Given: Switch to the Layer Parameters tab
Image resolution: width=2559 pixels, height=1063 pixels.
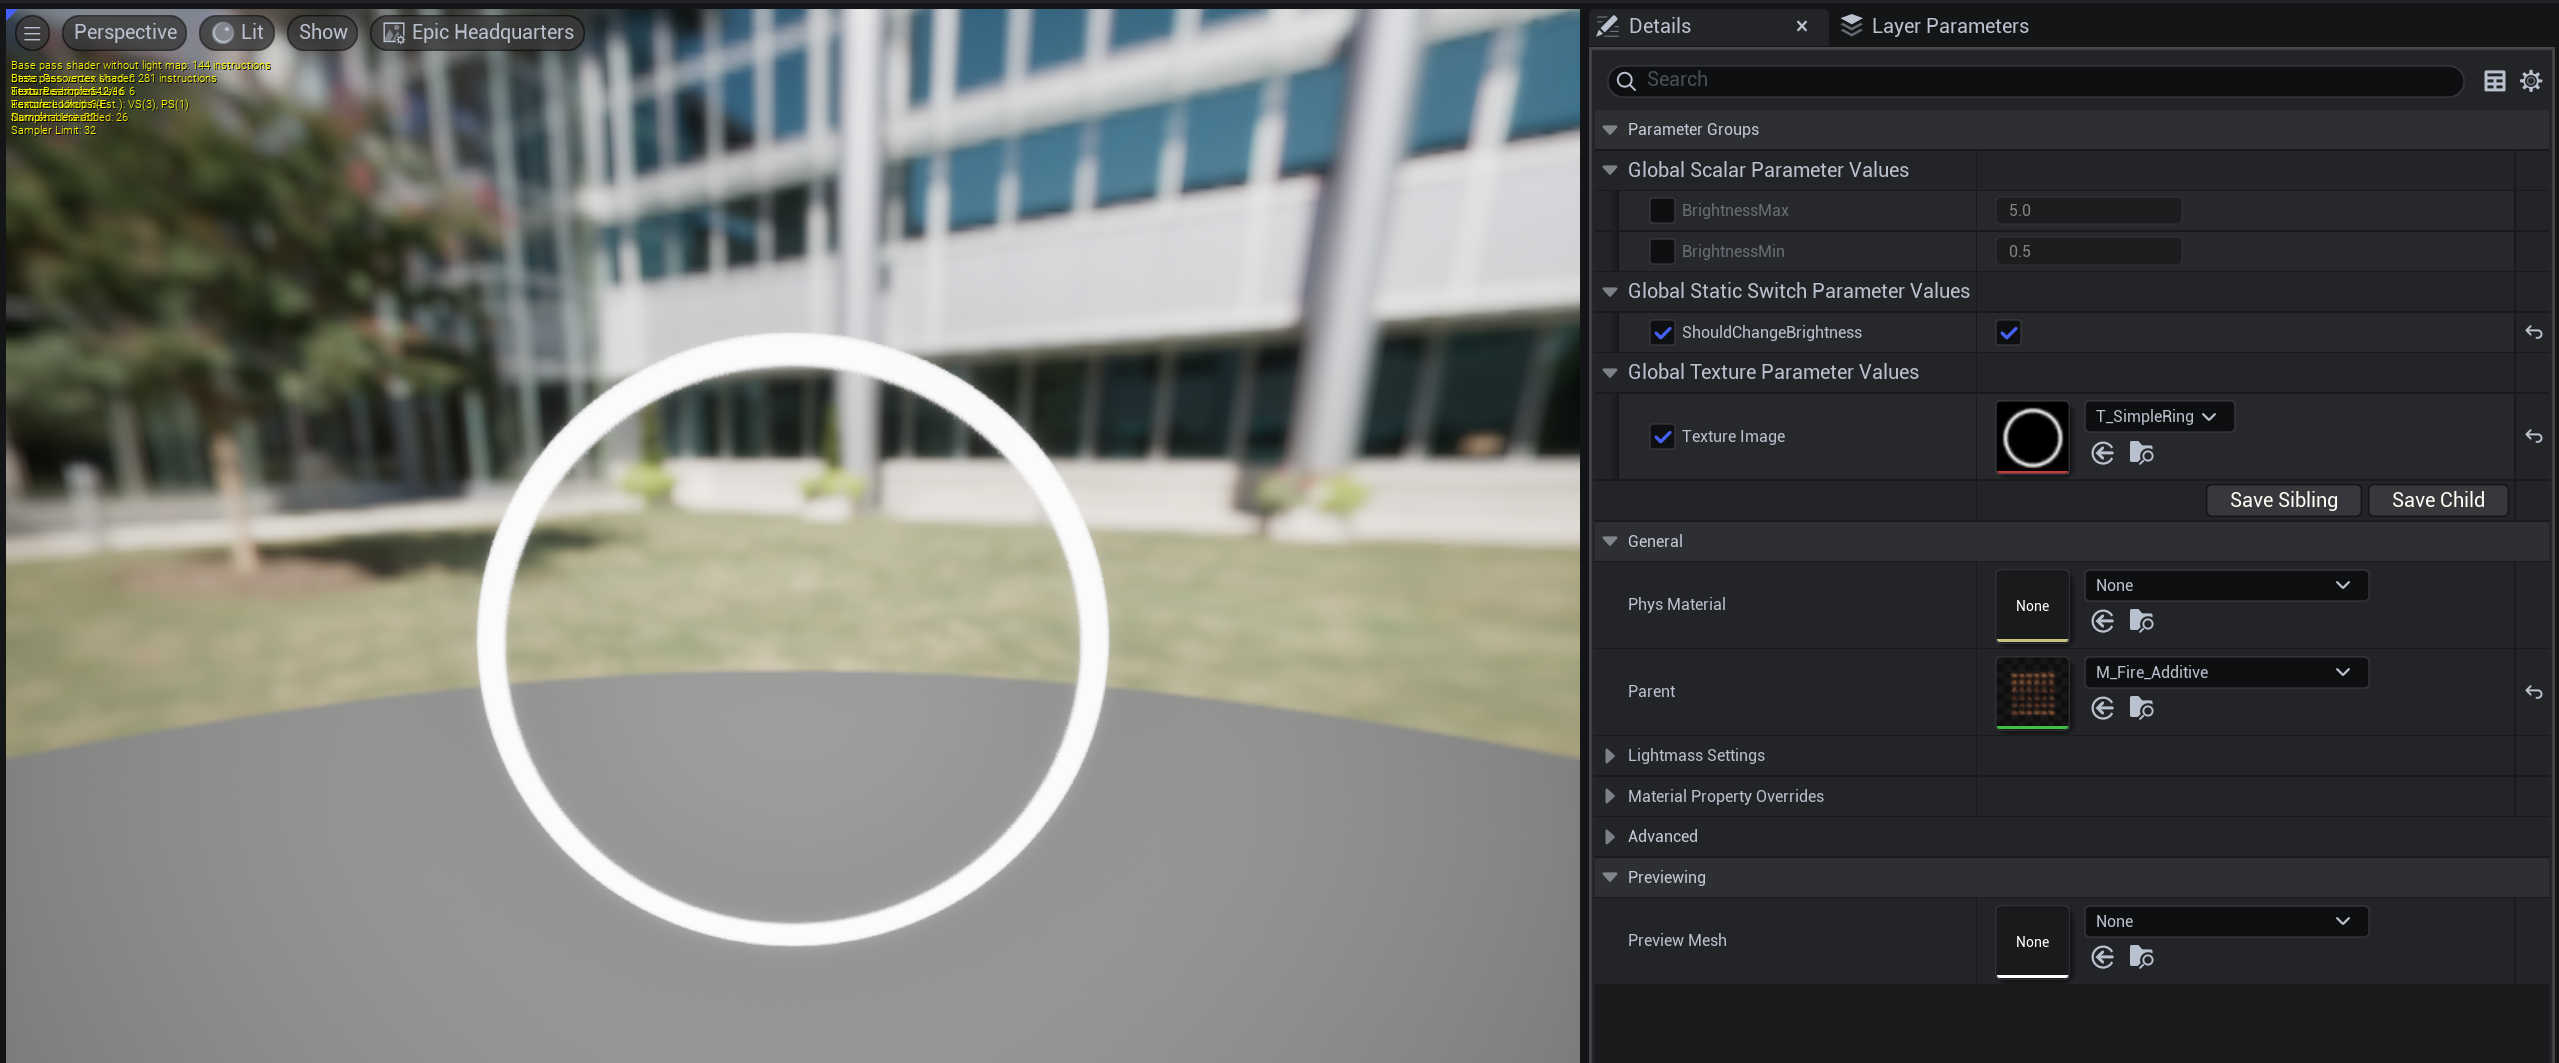Looking at the screenshot, I should click(1935, 26).
